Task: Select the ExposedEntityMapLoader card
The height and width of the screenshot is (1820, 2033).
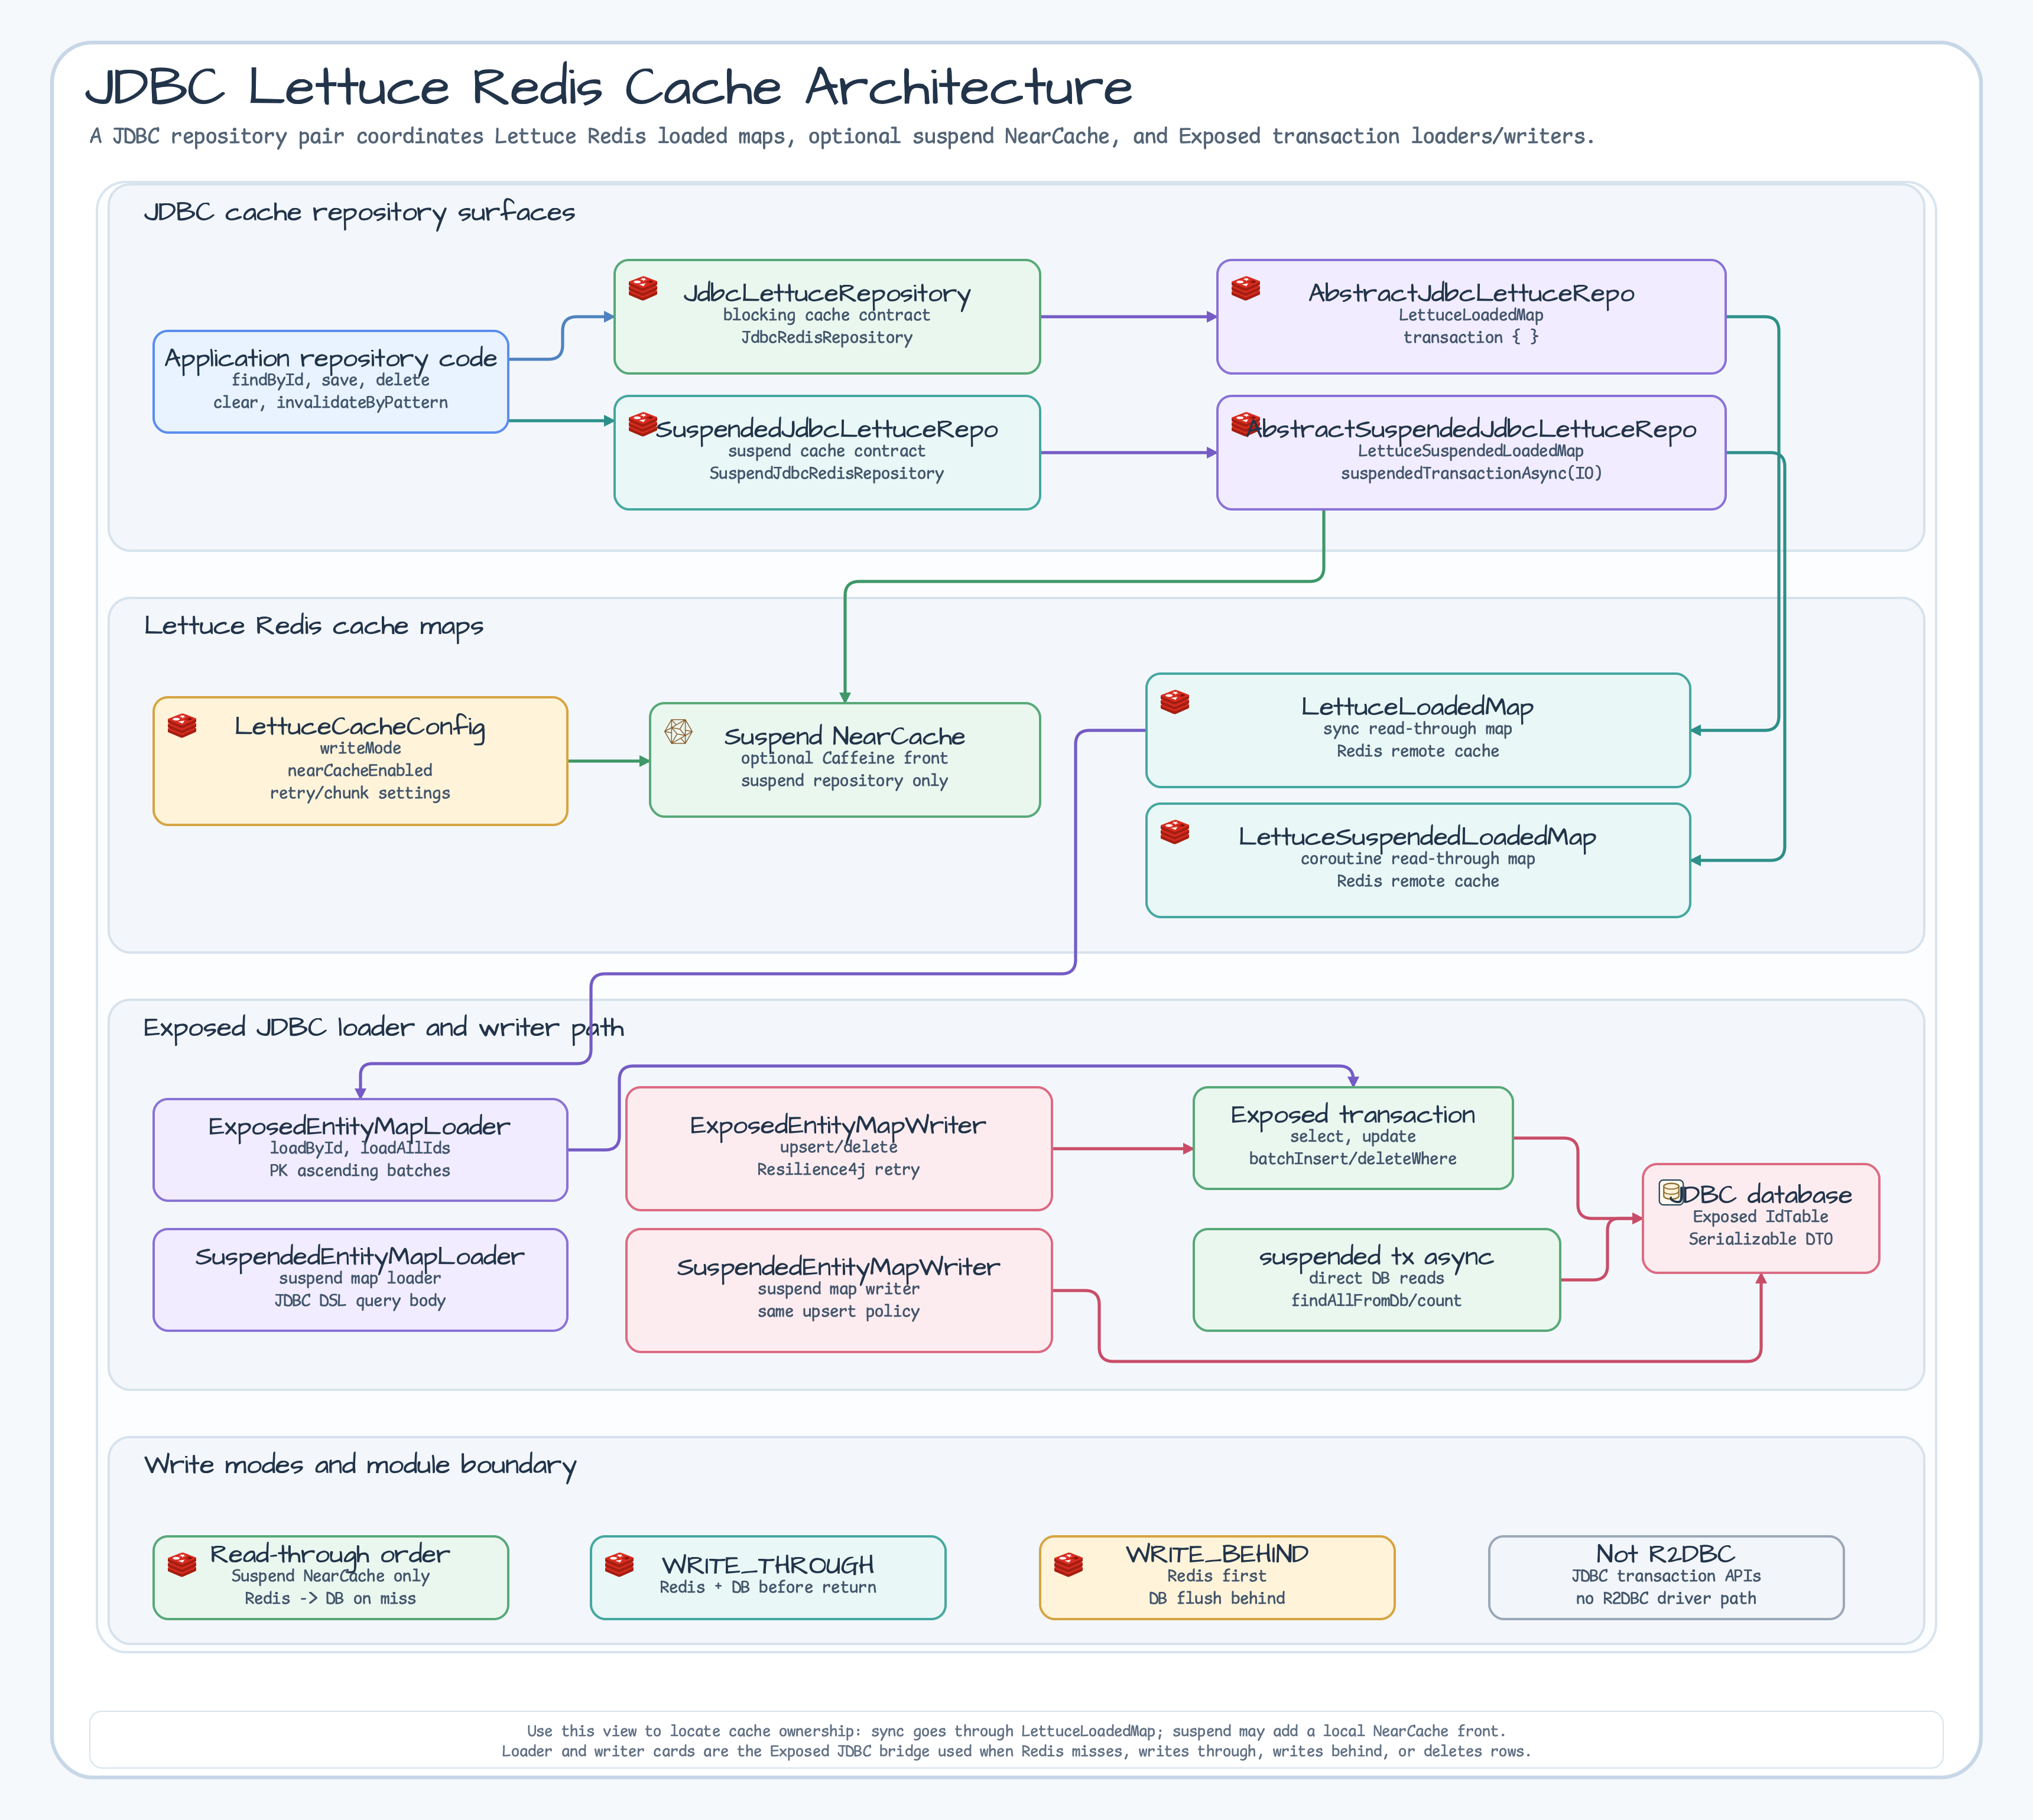Action: coord(360,1150)
